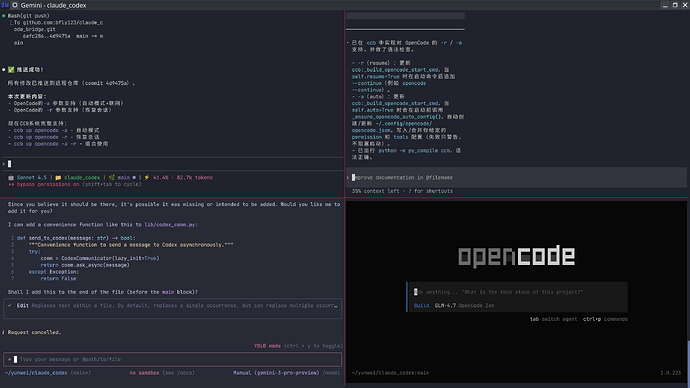The width and height of the screenshot is (690, 388).
Task: Click the Edit tool call box
Action: point(172,310)
